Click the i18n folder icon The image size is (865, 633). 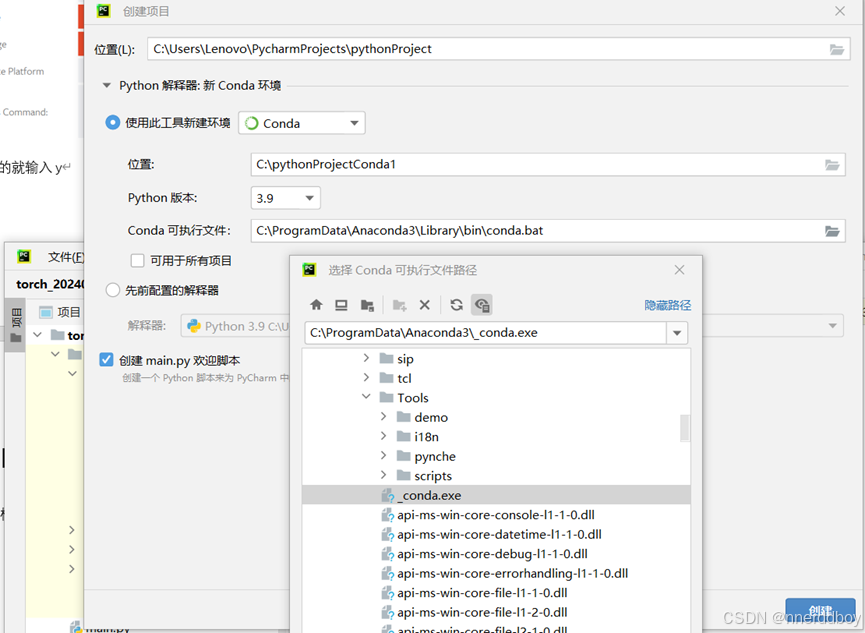click(x=404, y=437)
